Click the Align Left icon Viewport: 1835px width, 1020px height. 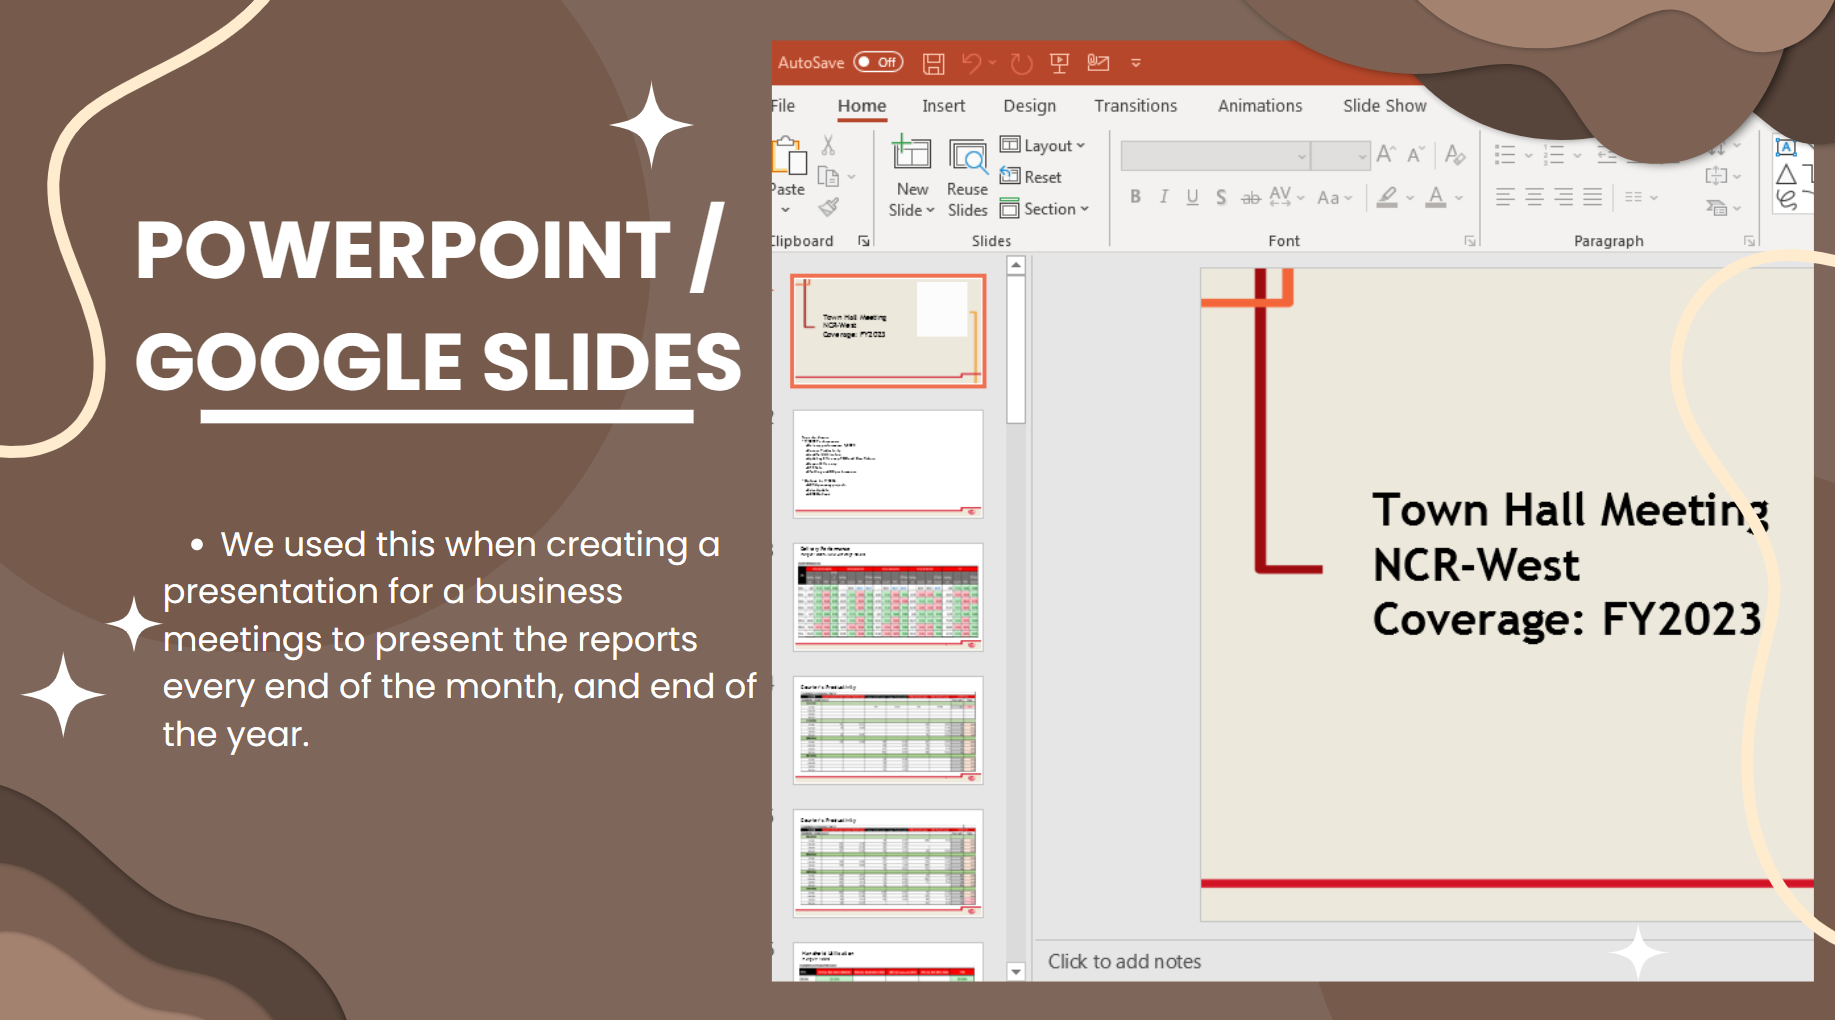coord(1505,197)
